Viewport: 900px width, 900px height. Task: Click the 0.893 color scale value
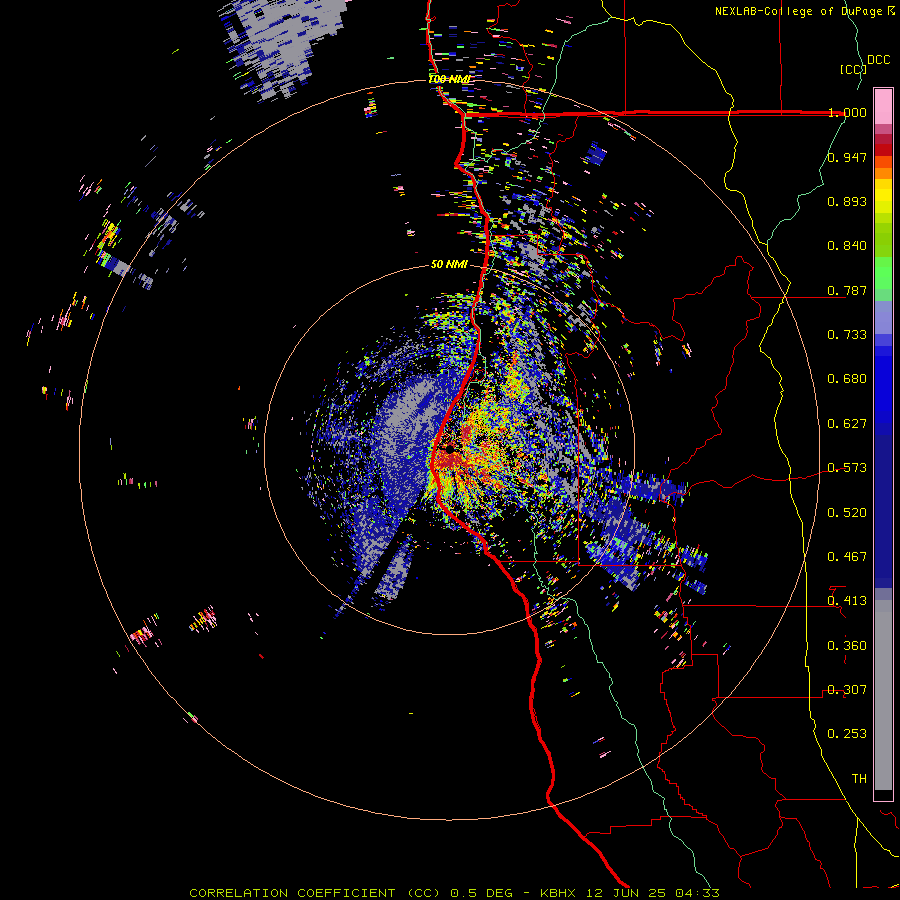[x=847, y=201]
